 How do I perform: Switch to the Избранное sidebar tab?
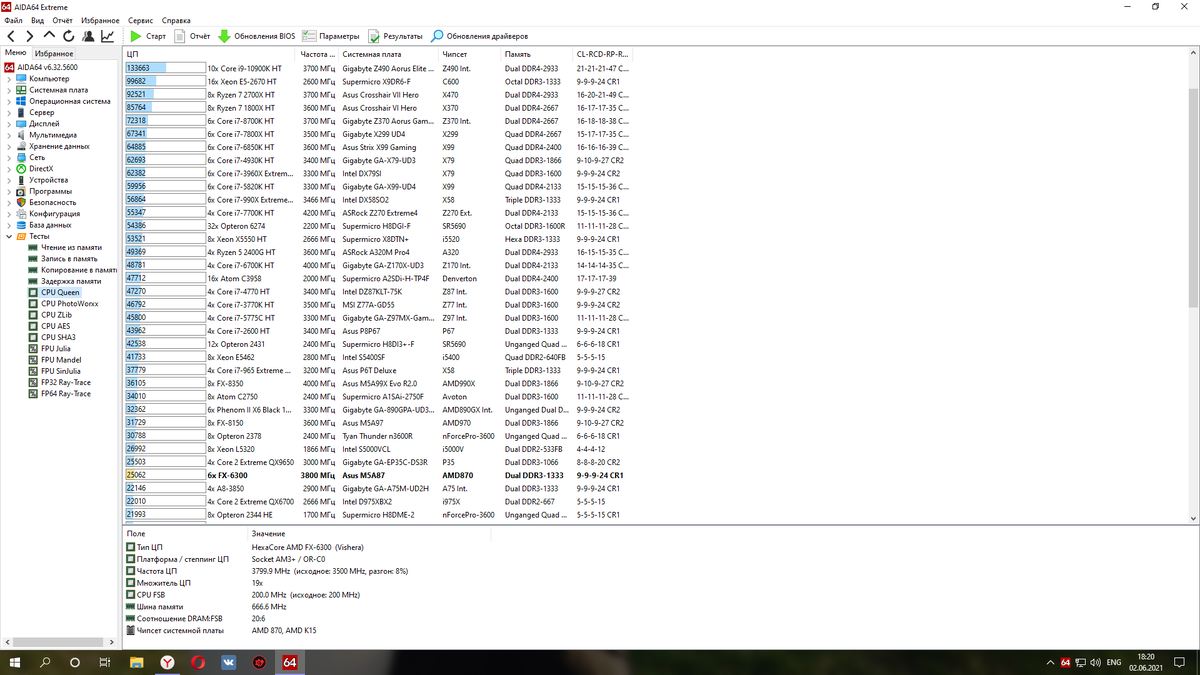(54, 53)
